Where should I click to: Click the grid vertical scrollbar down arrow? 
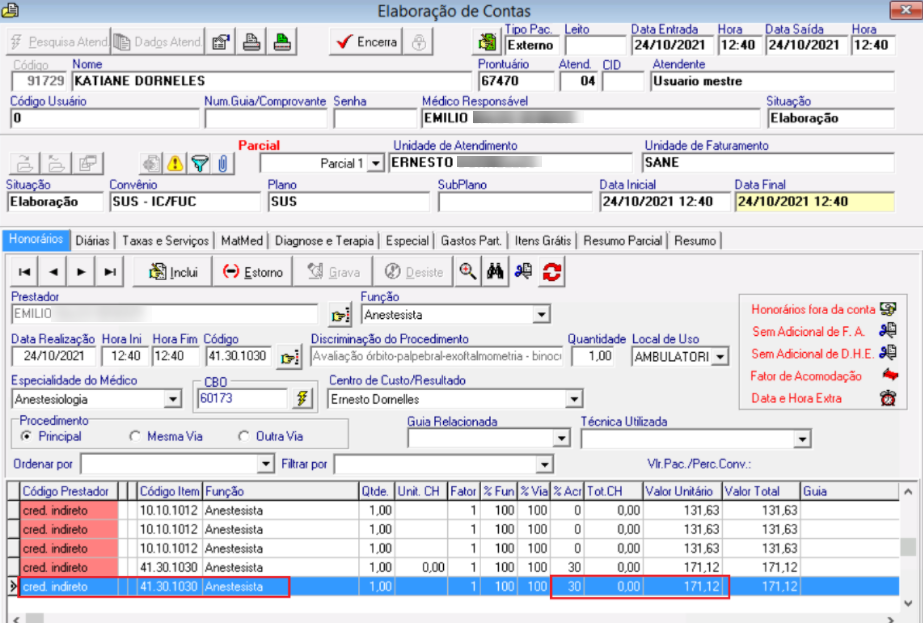tap(908, 603)
